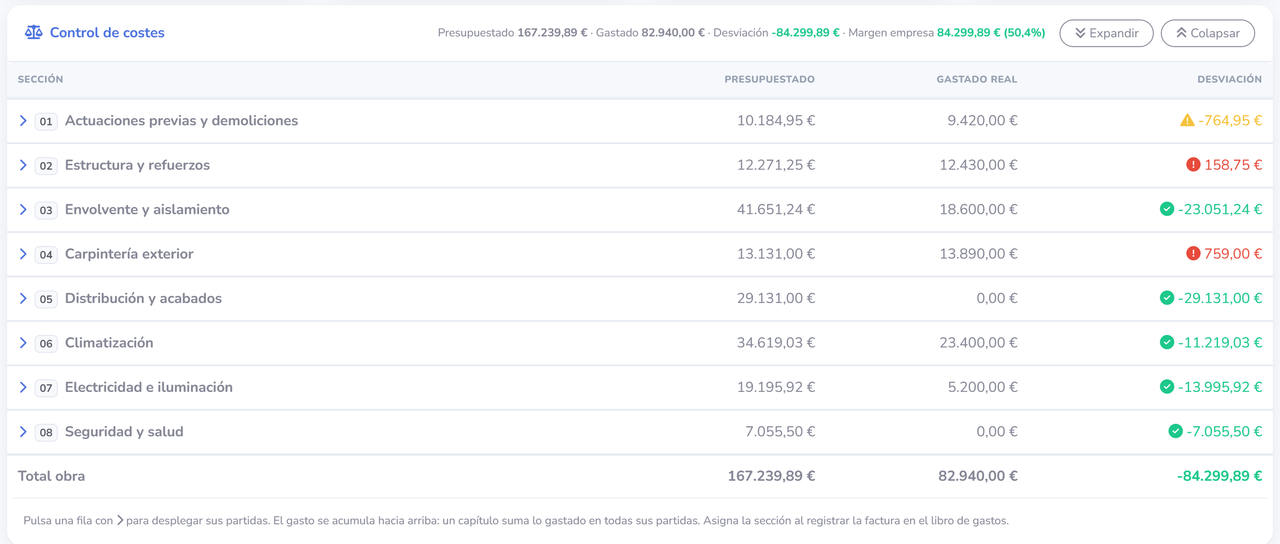Select the Estructura y refuerzos row label
This screenshot has height=544, width=1280.
pyautogui.click(x=137, y=165)
